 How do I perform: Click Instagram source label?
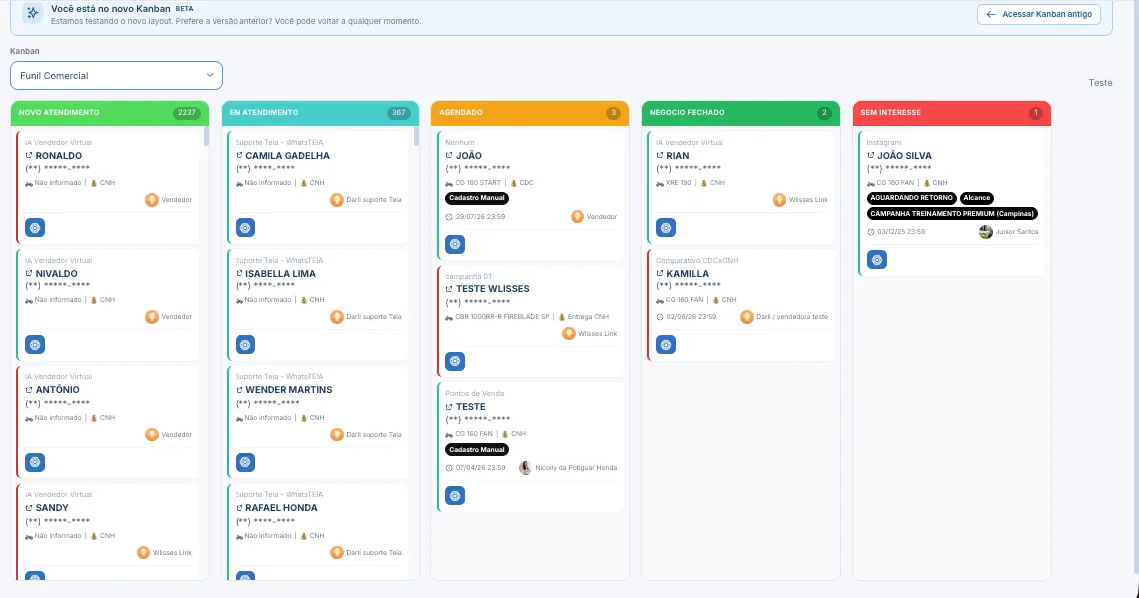click(x=883, y=142)
